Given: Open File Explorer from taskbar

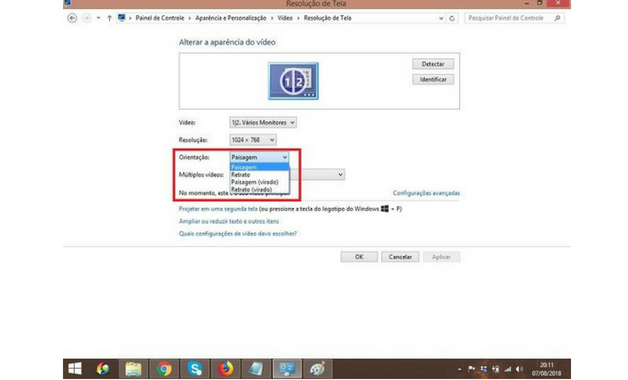Looking at the screenshot, I should click(x=133, y=368).
